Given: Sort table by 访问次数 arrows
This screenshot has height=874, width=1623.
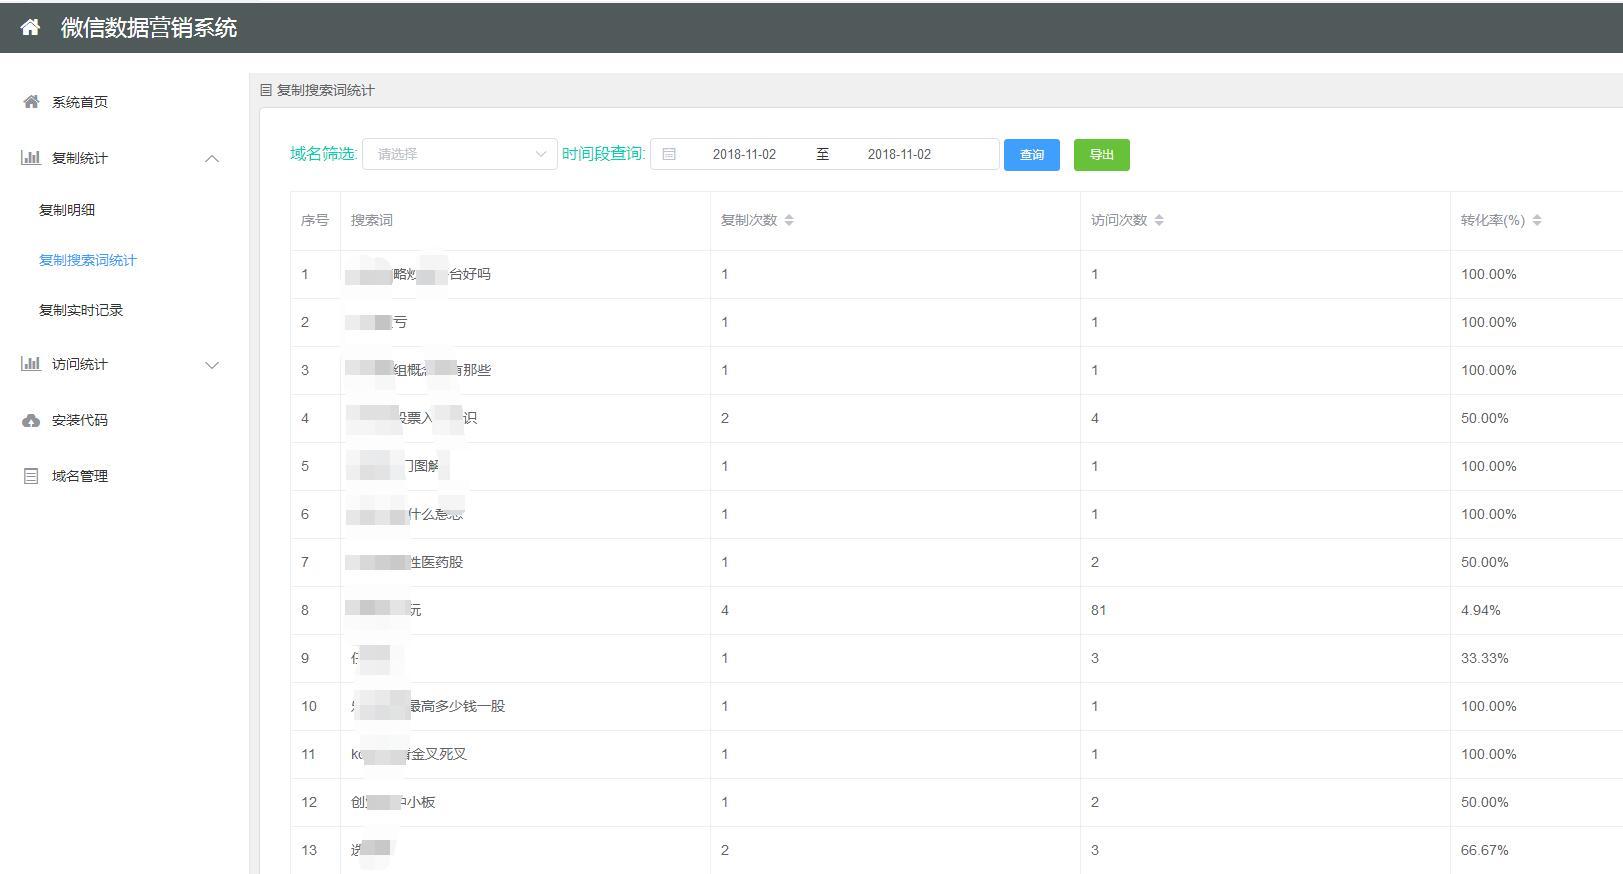Looking at the screenshot, I should [1159, 220].
